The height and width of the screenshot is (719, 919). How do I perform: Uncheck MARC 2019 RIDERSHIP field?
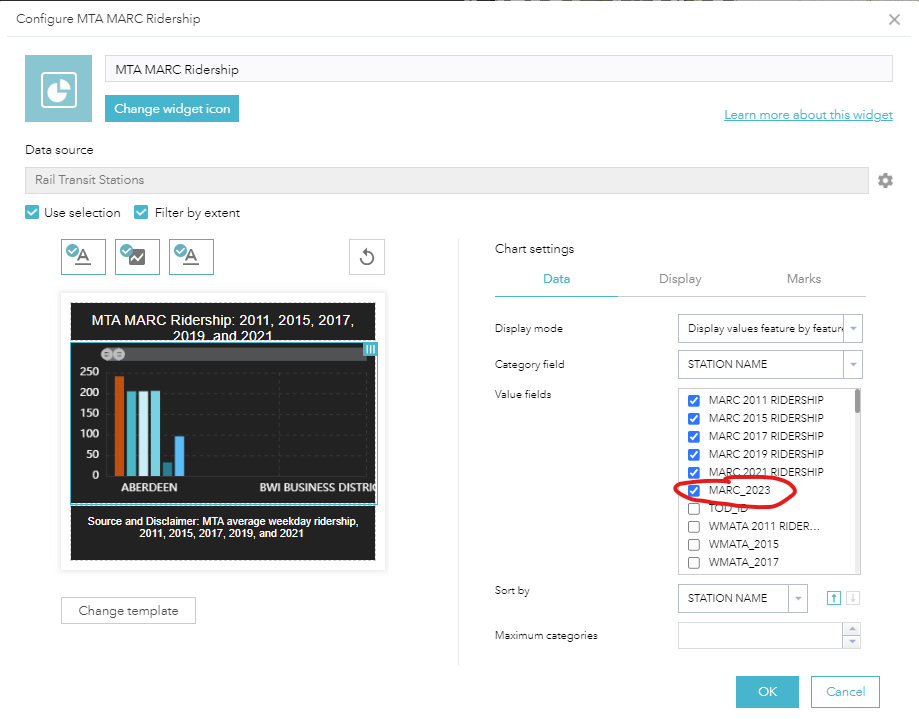pos(693,455)
